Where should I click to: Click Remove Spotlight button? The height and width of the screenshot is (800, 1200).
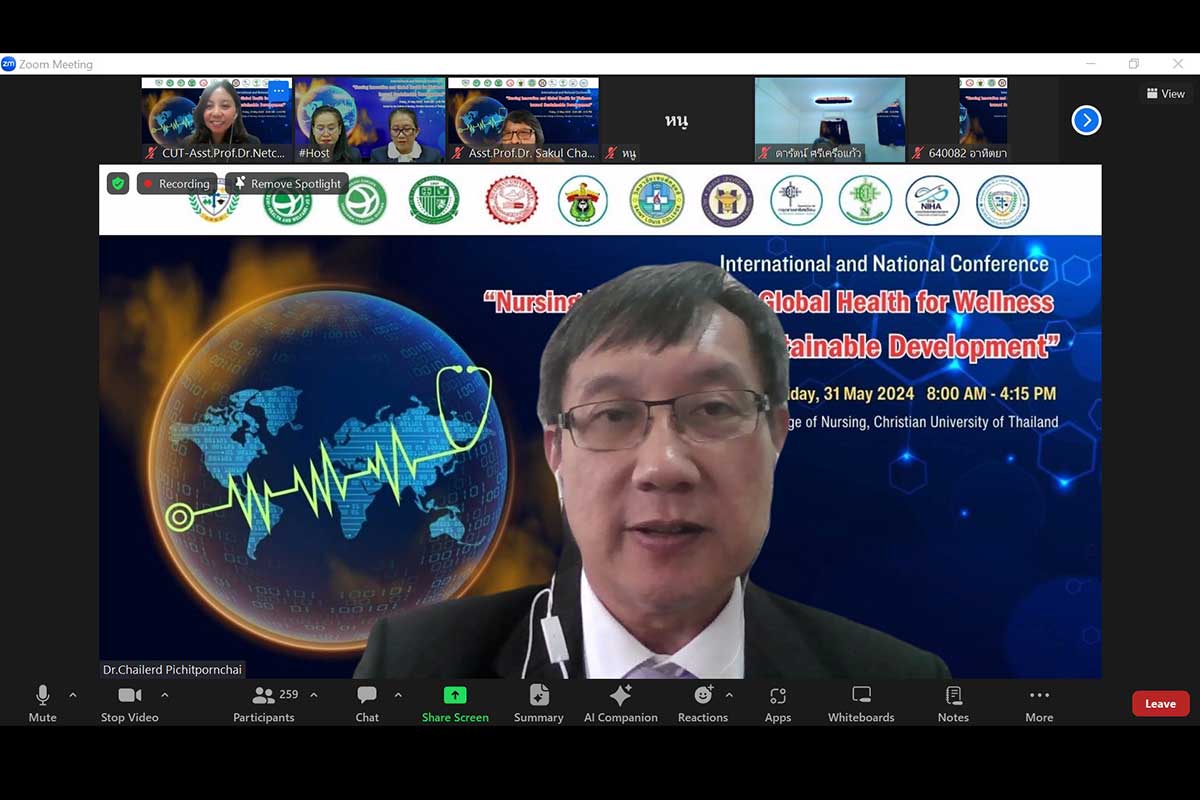287,184
